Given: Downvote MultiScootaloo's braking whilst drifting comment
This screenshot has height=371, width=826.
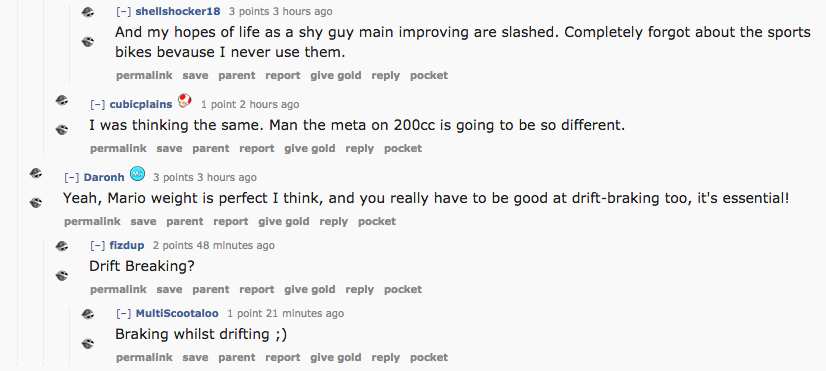Looking at the screenshot, I should click(88, 344).
